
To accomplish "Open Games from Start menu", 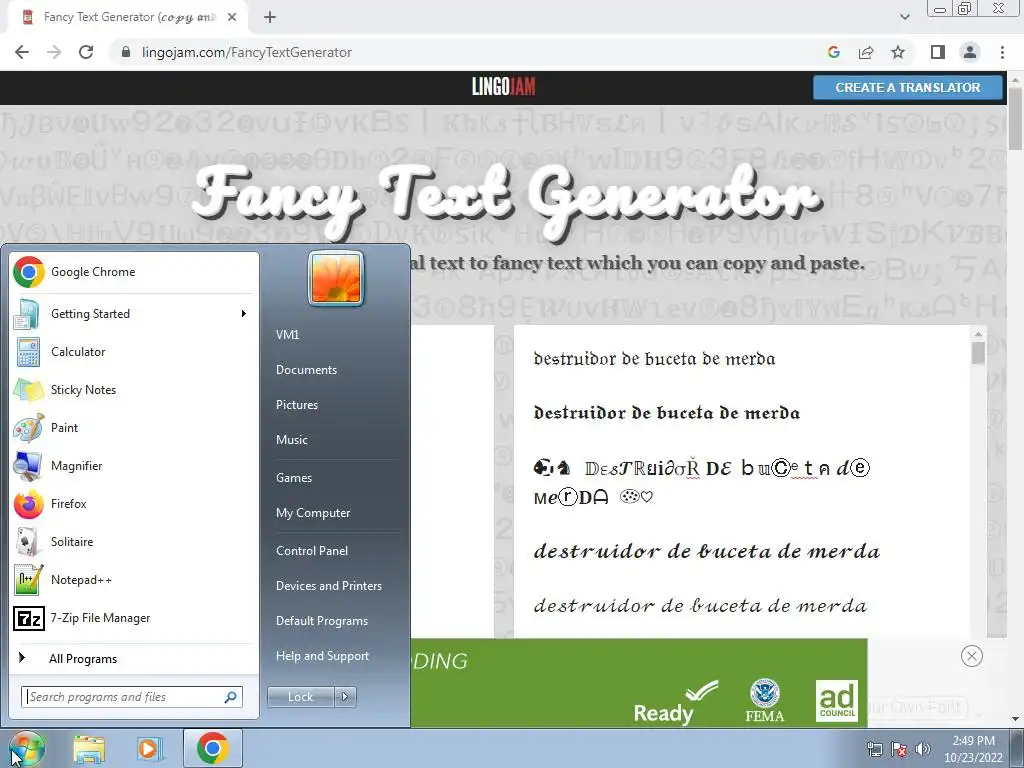I will point(294,477).
